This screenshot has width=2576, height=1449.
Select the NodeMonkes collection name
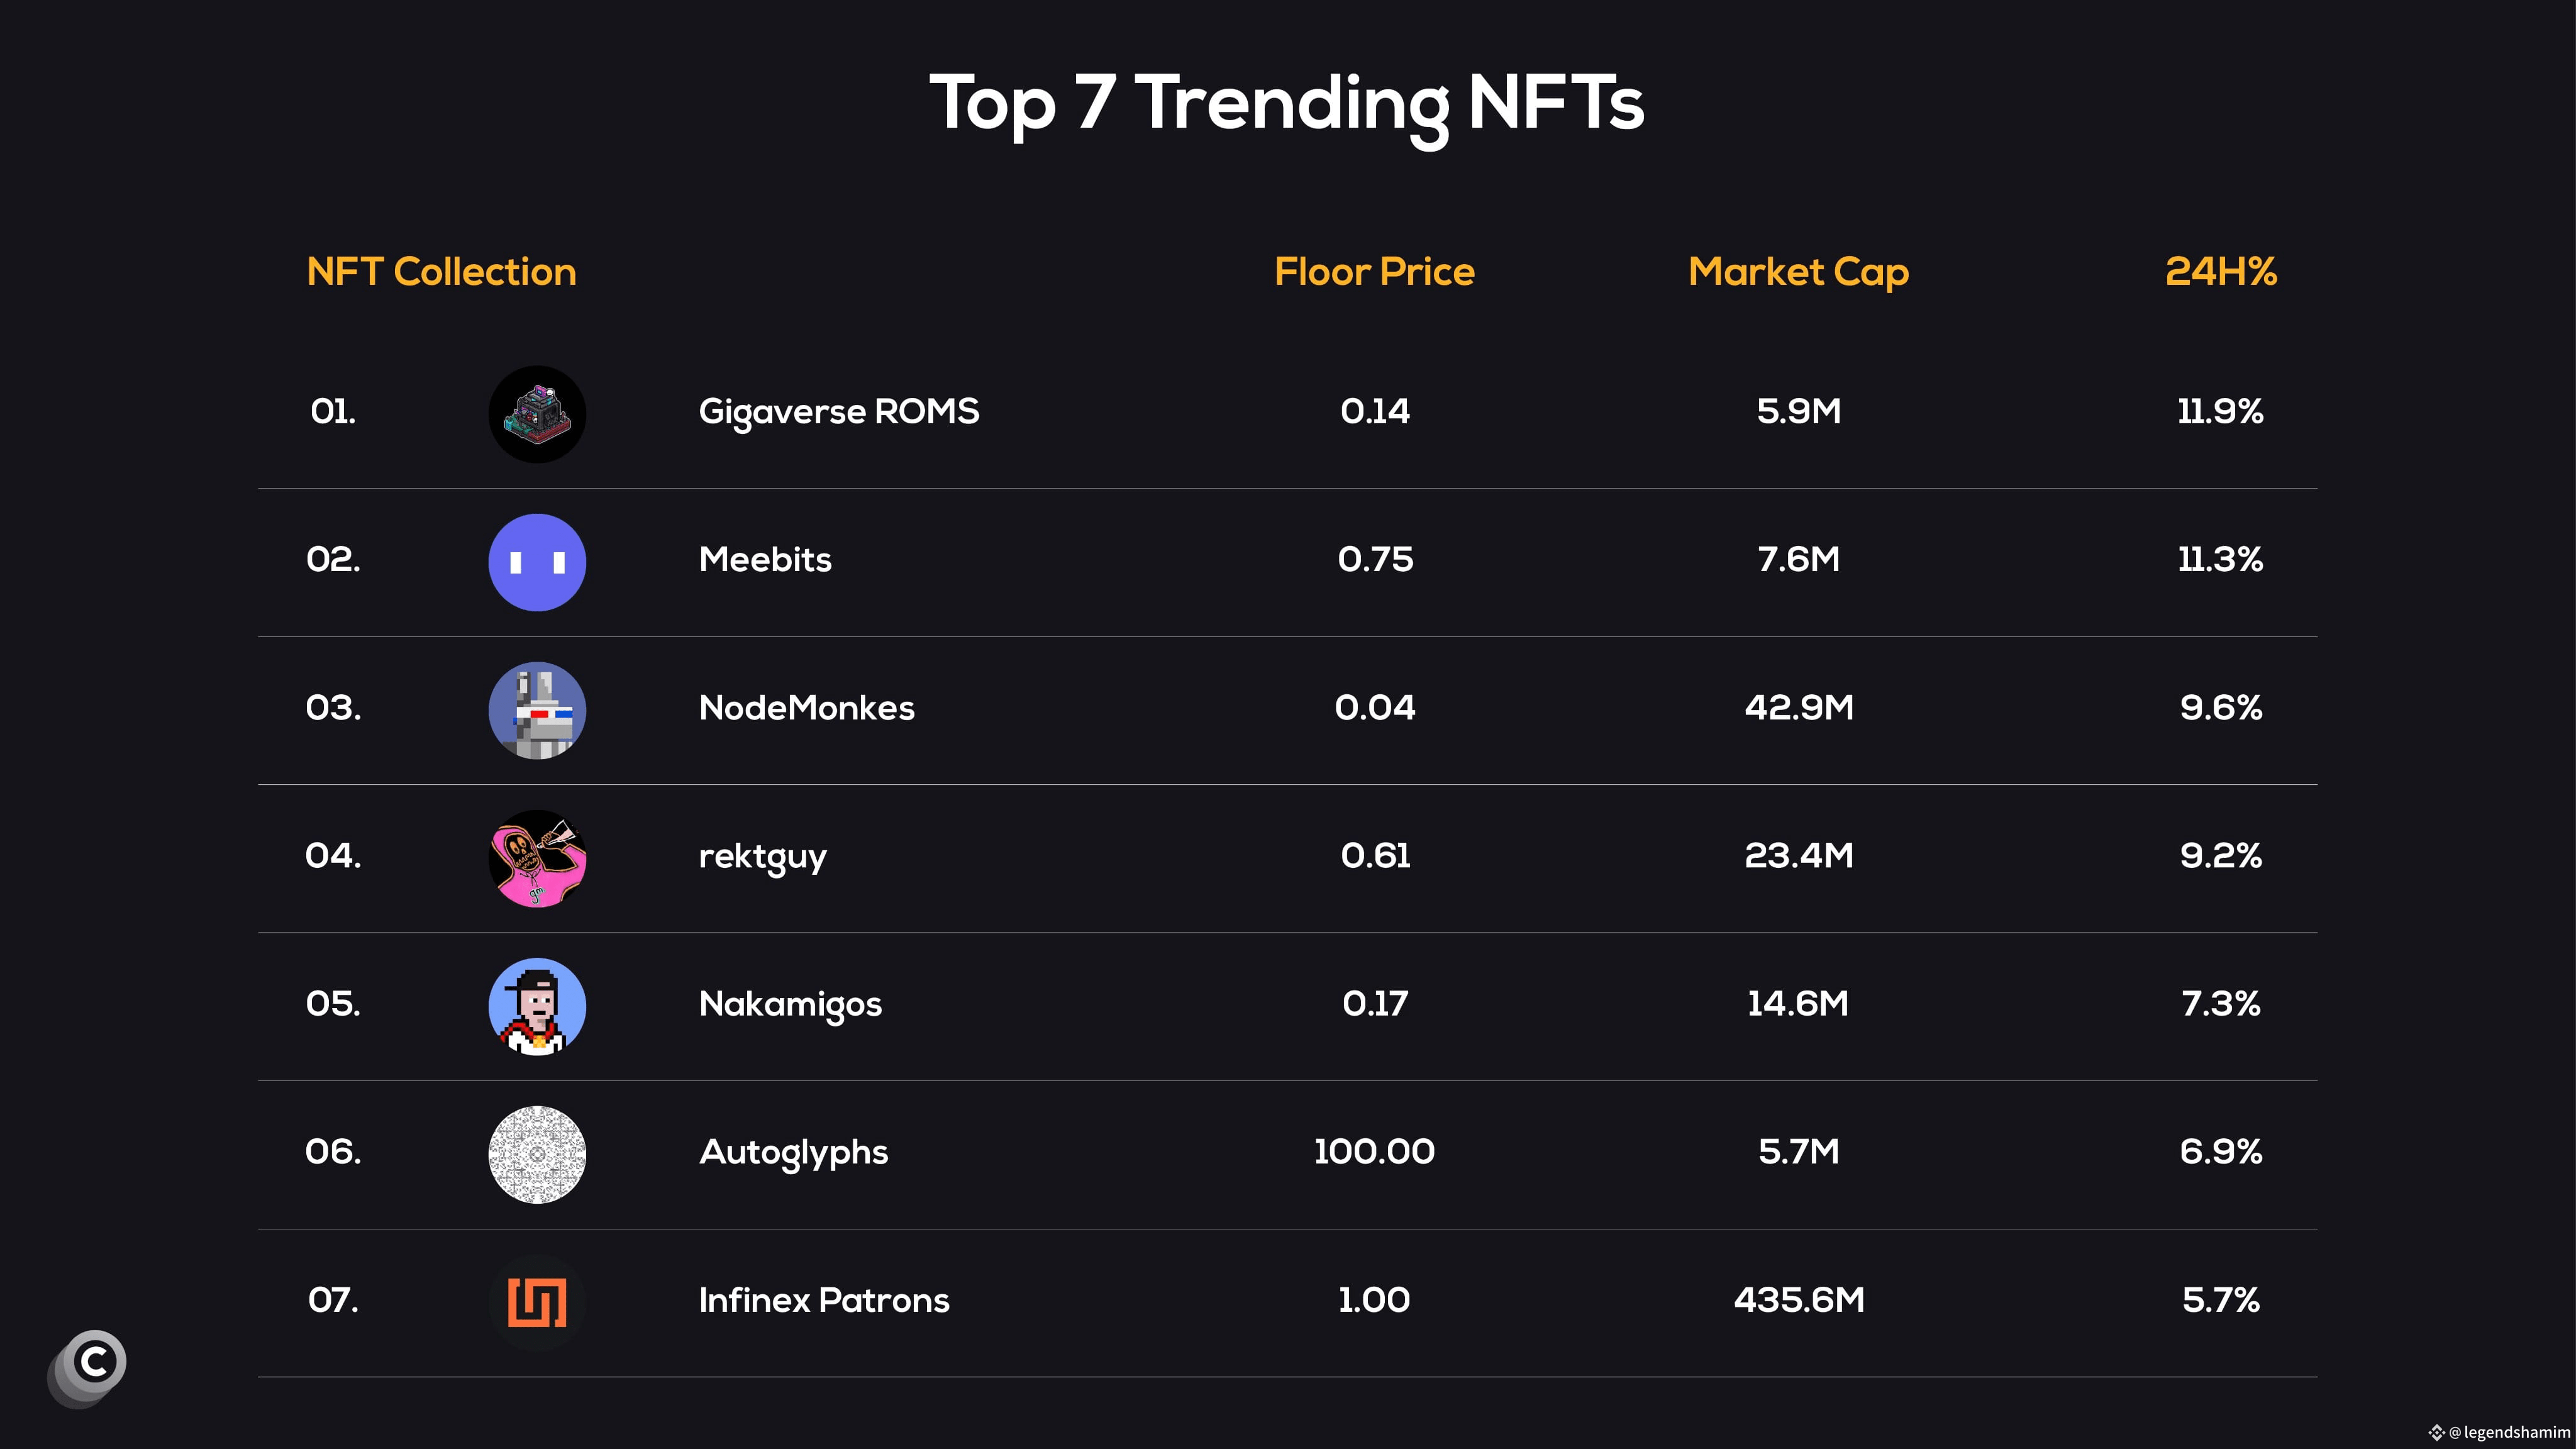[806, 708]
